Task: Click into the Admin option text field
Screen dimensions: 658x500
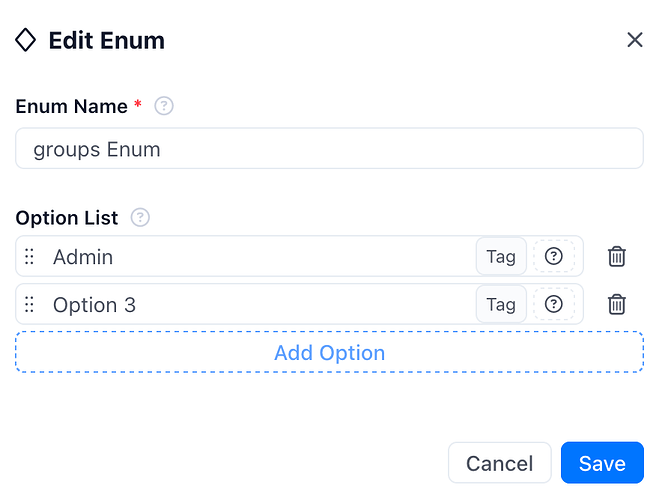Action: (262, 257)
